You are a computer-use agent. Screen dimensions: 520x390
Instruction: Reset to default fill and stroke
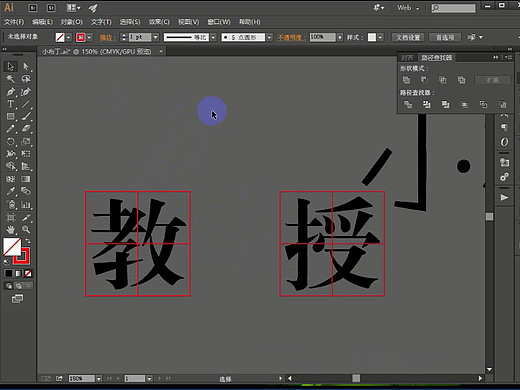[x=7, y=262]
